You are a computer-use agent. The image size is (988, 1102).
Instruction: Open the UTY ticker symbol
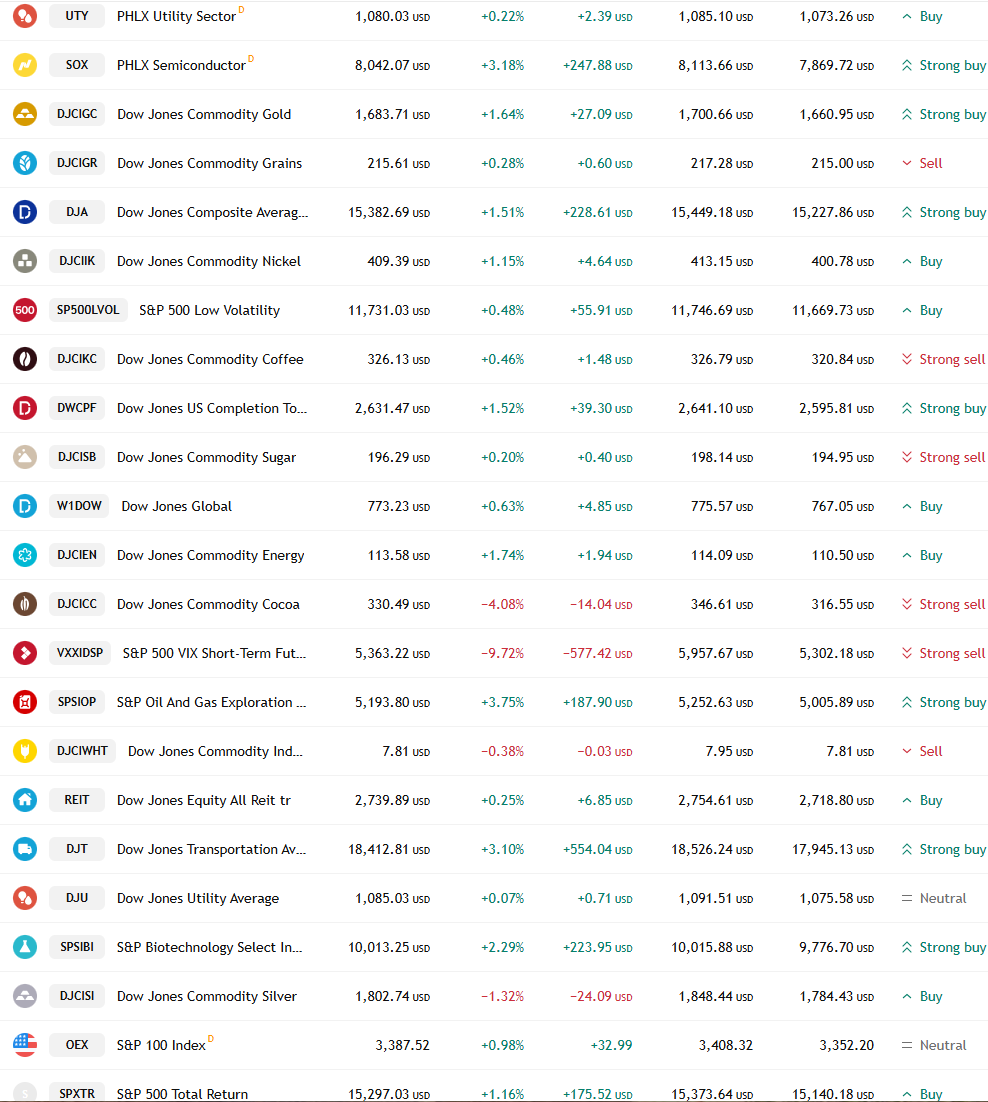coord(77,15)
